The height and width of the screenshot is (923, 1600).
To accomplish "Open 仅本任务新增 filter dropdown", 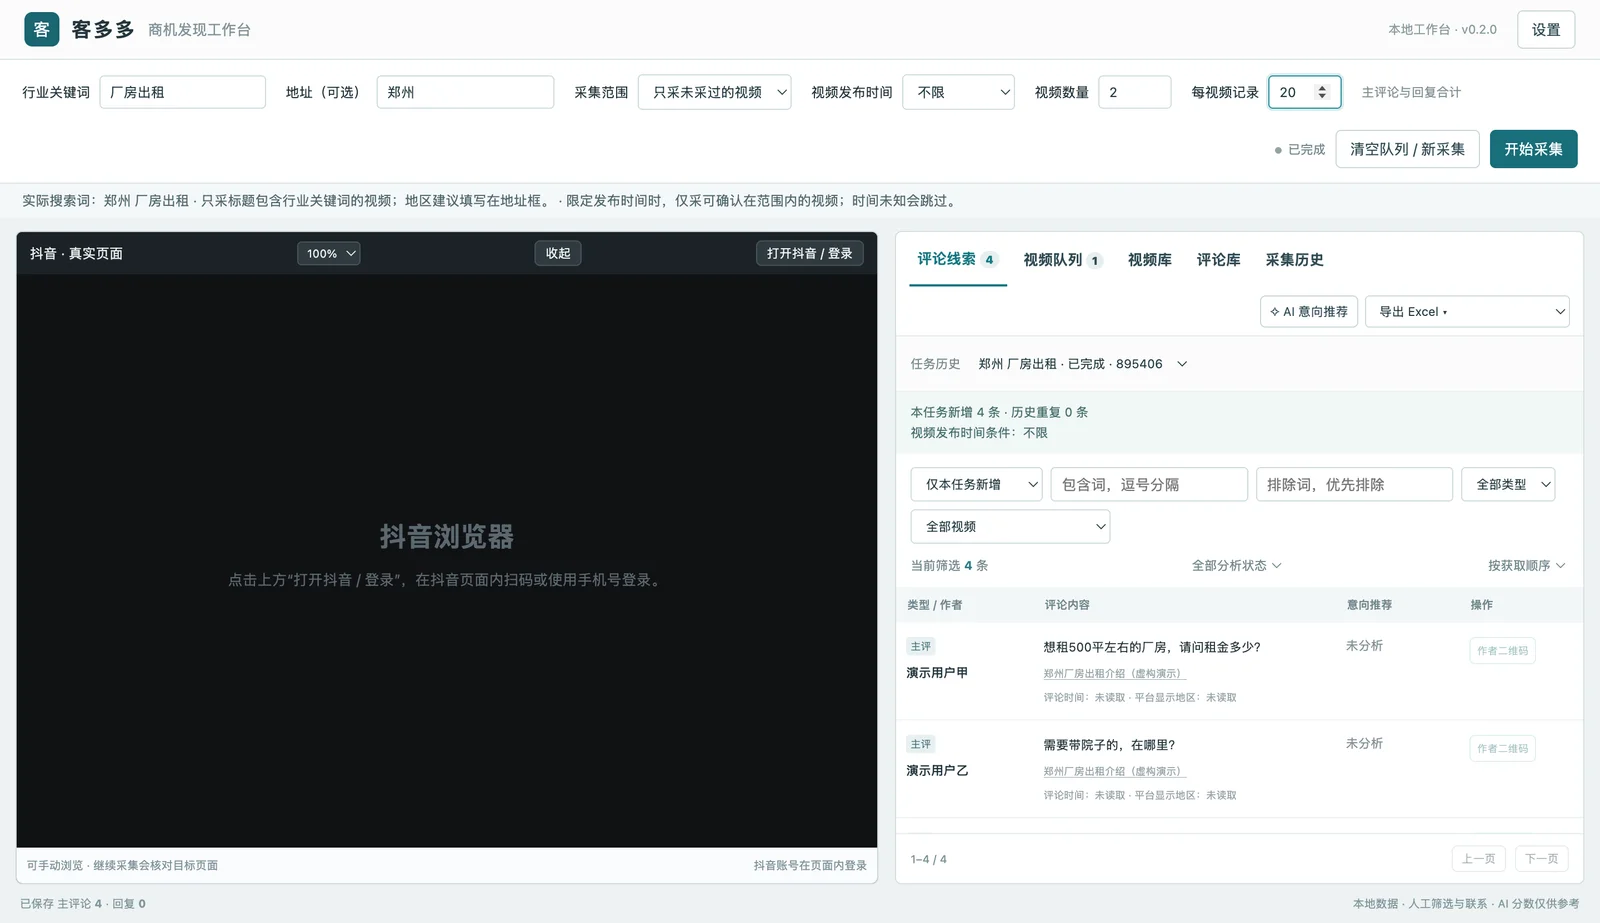I will 976,484.
